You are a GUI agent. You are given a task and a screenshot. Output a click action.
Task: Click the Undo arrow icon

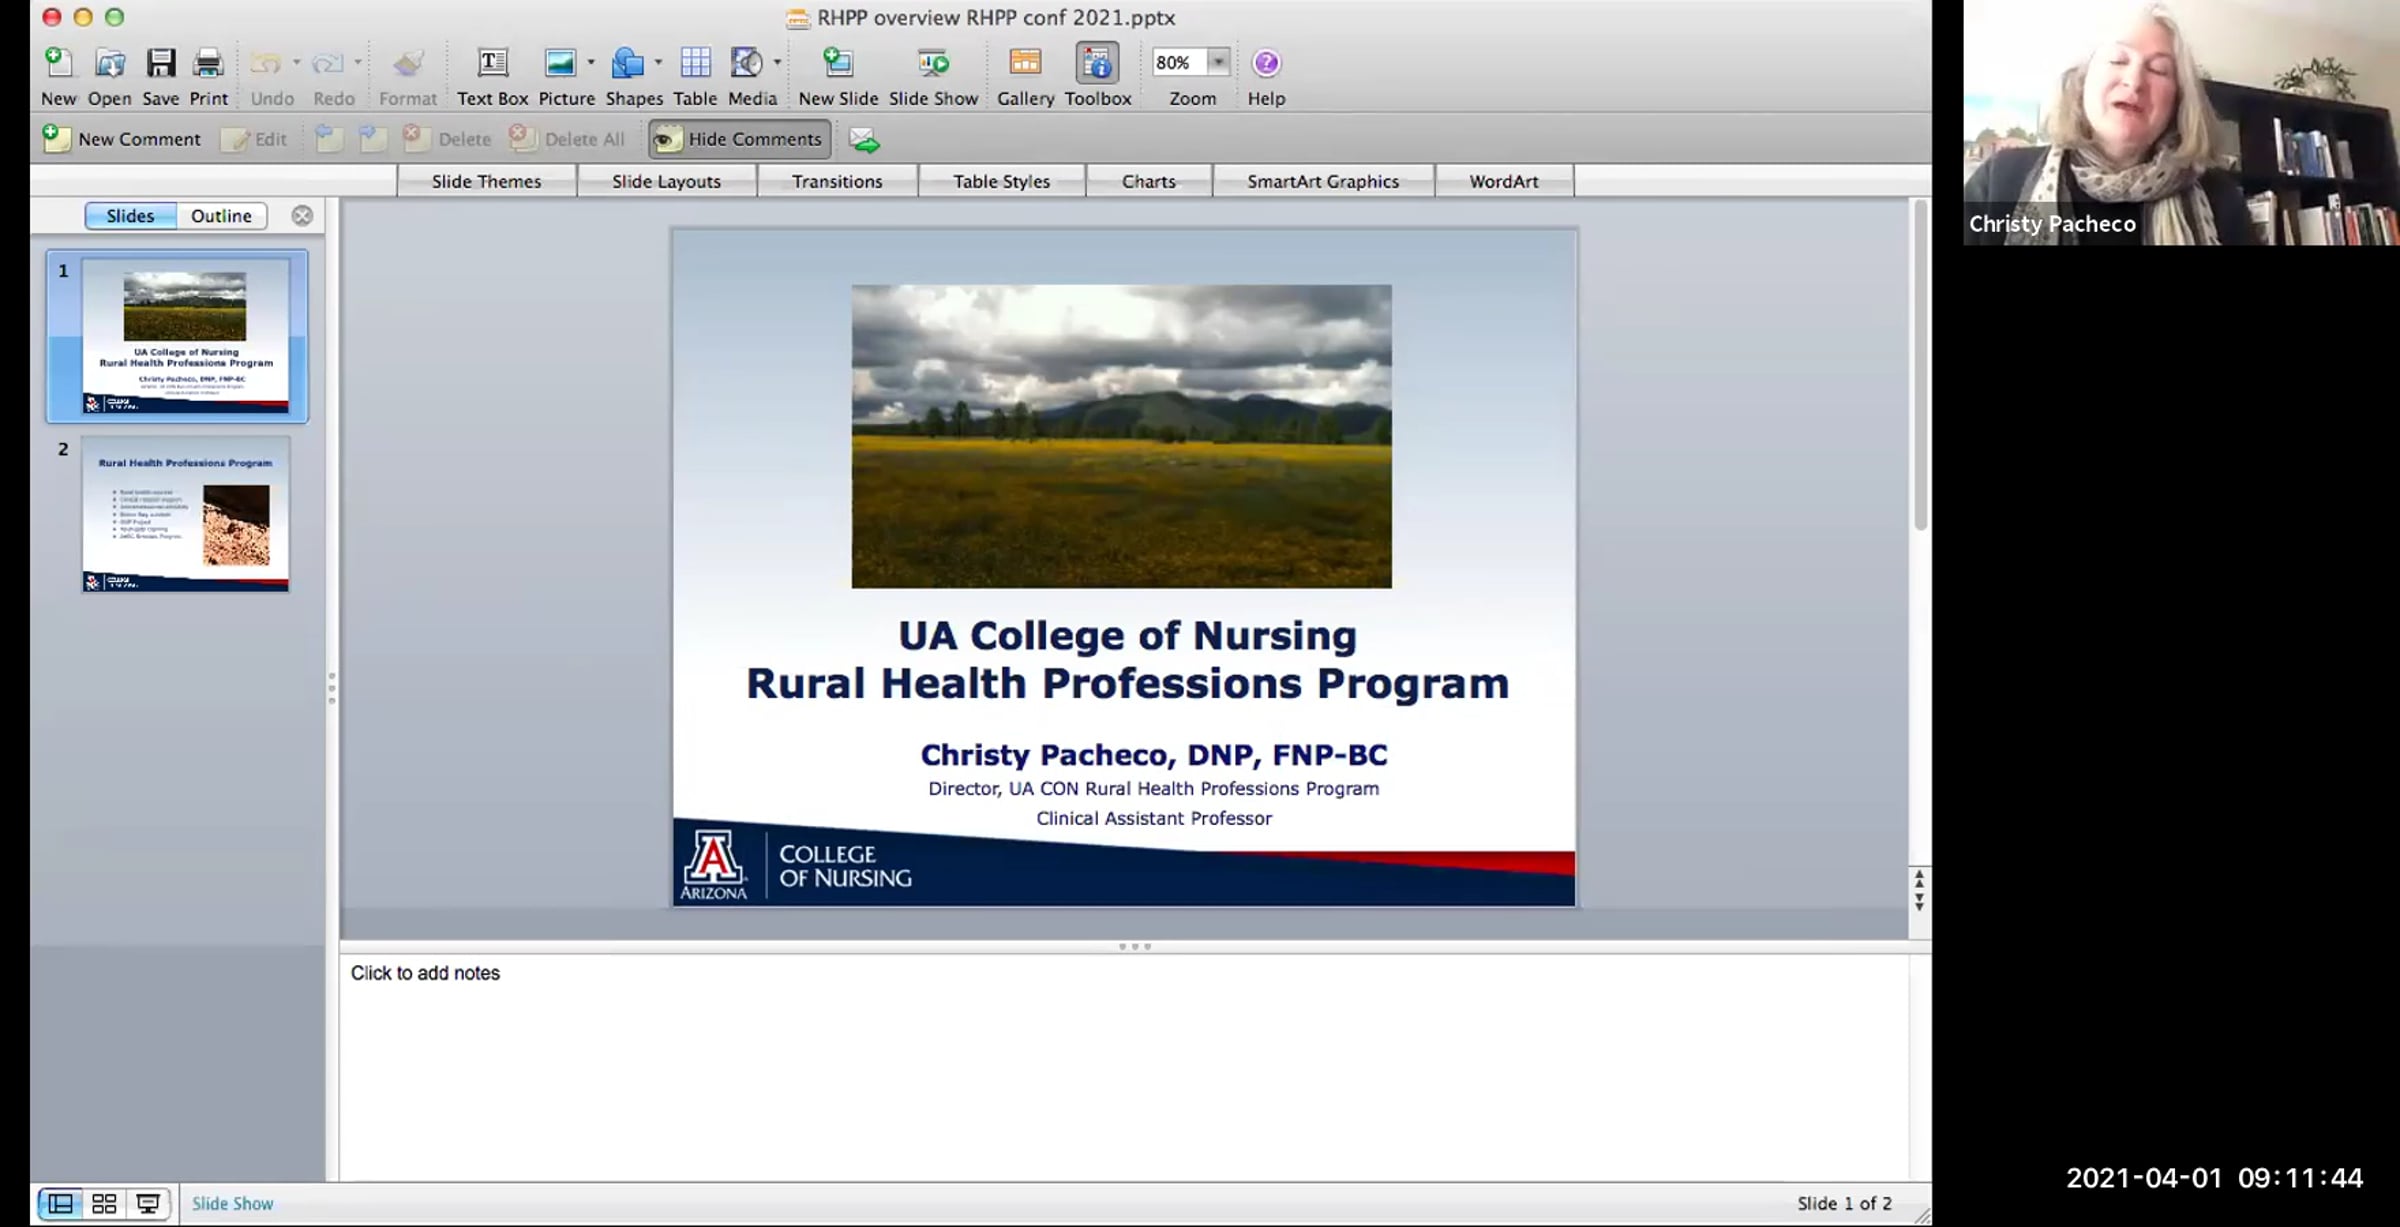click(265, 64)
